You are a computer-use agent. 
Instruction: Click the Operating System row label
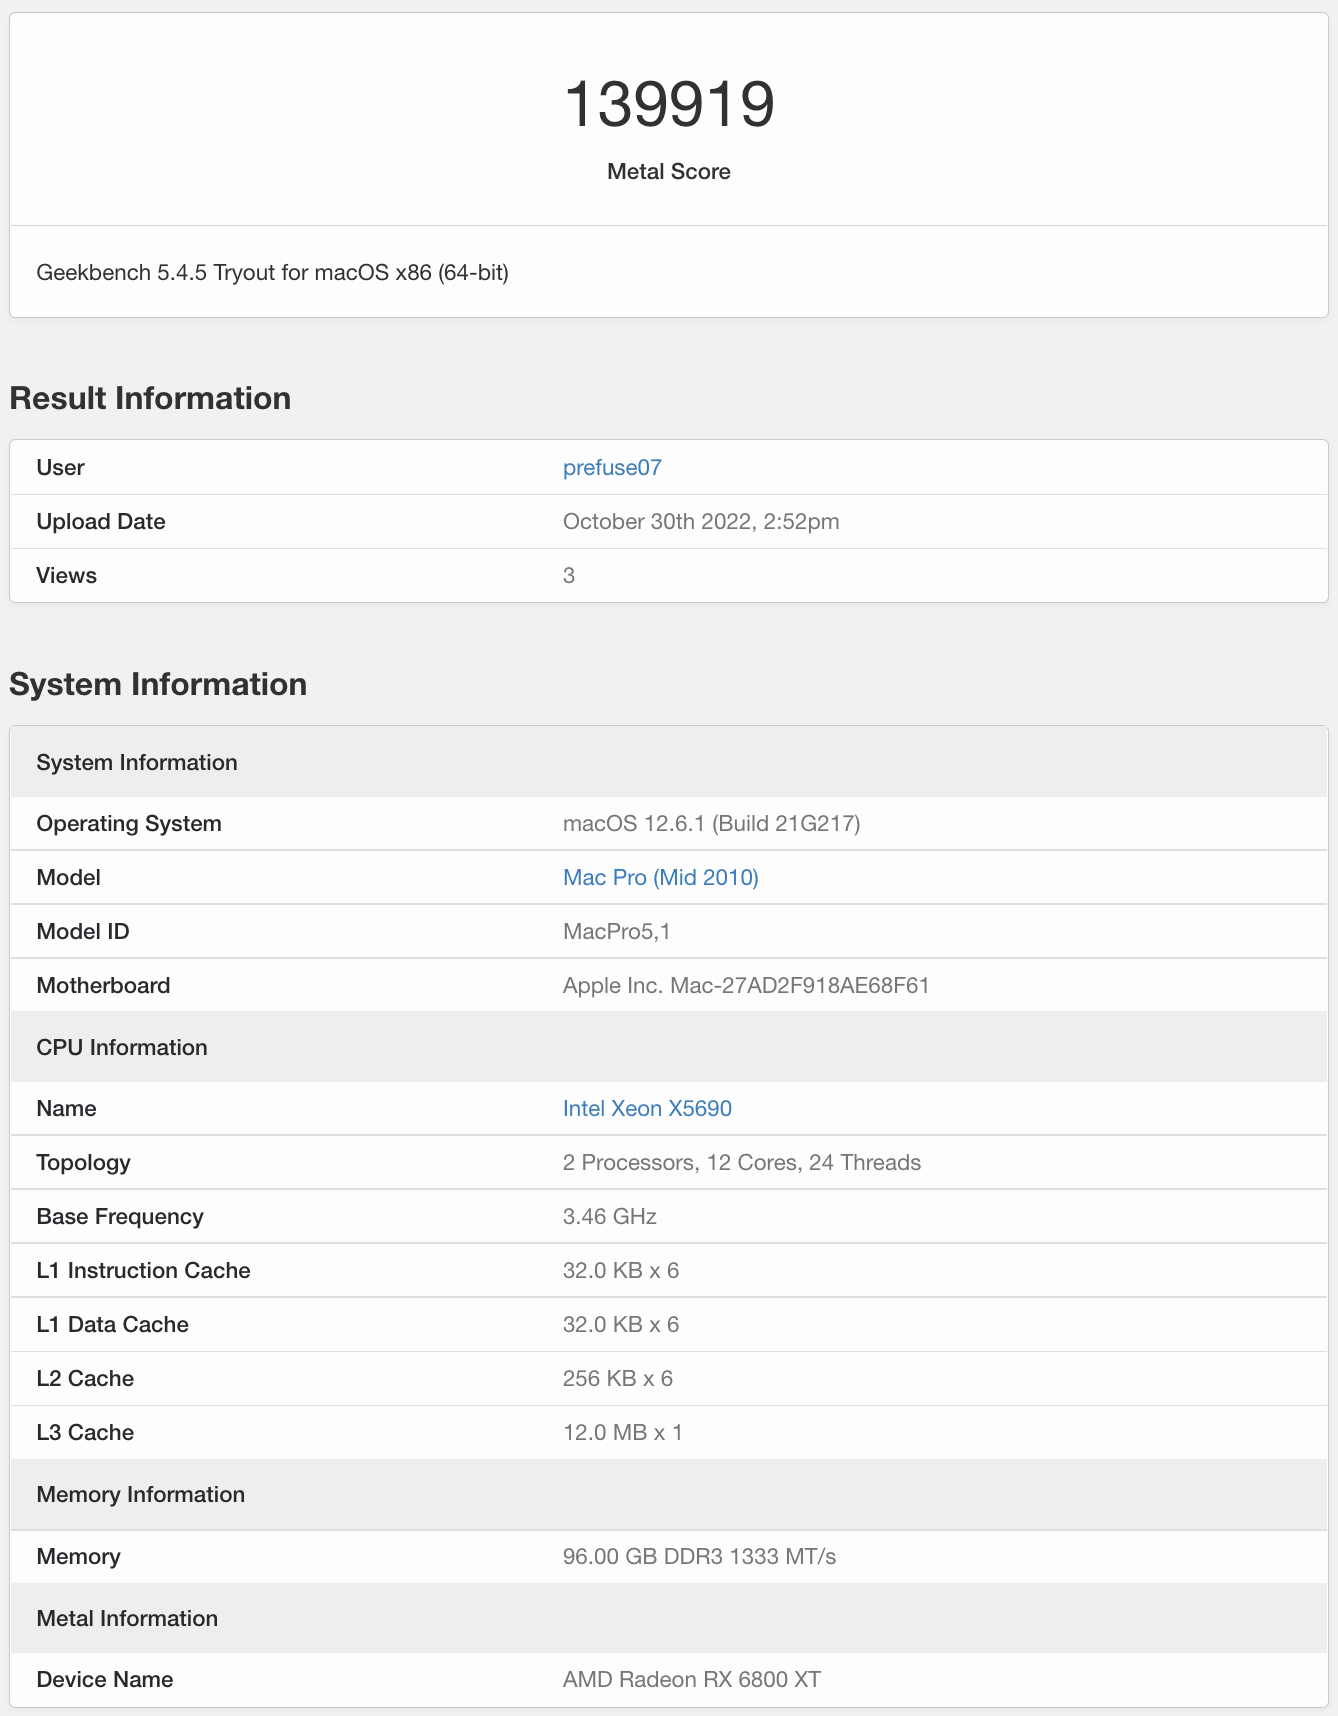pos(129,823)
